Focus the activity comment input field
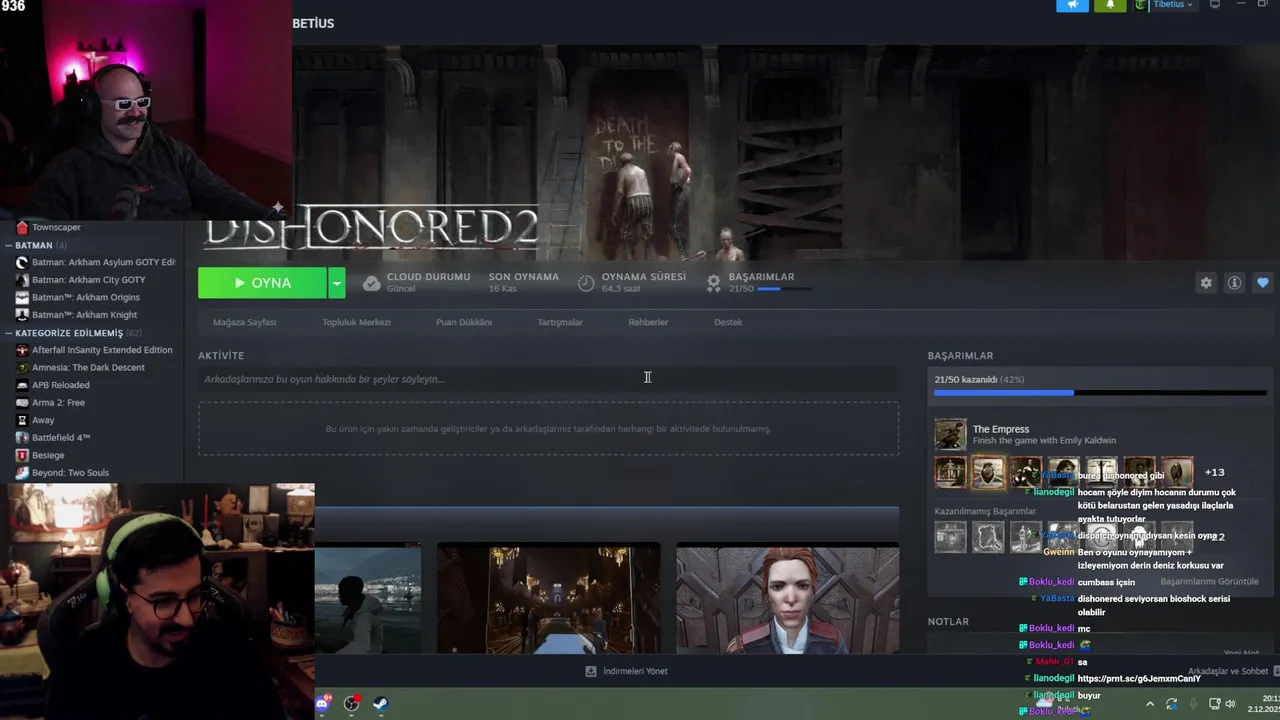The height and width of the screenshot is (720, 1280). click(x=548, y=379)
